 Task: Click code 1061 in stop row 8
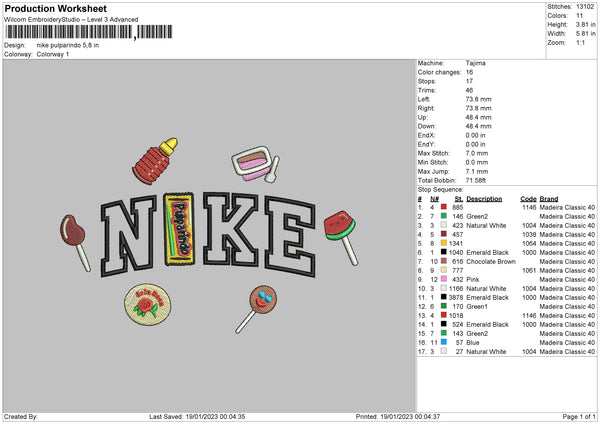tap(529, 270)
